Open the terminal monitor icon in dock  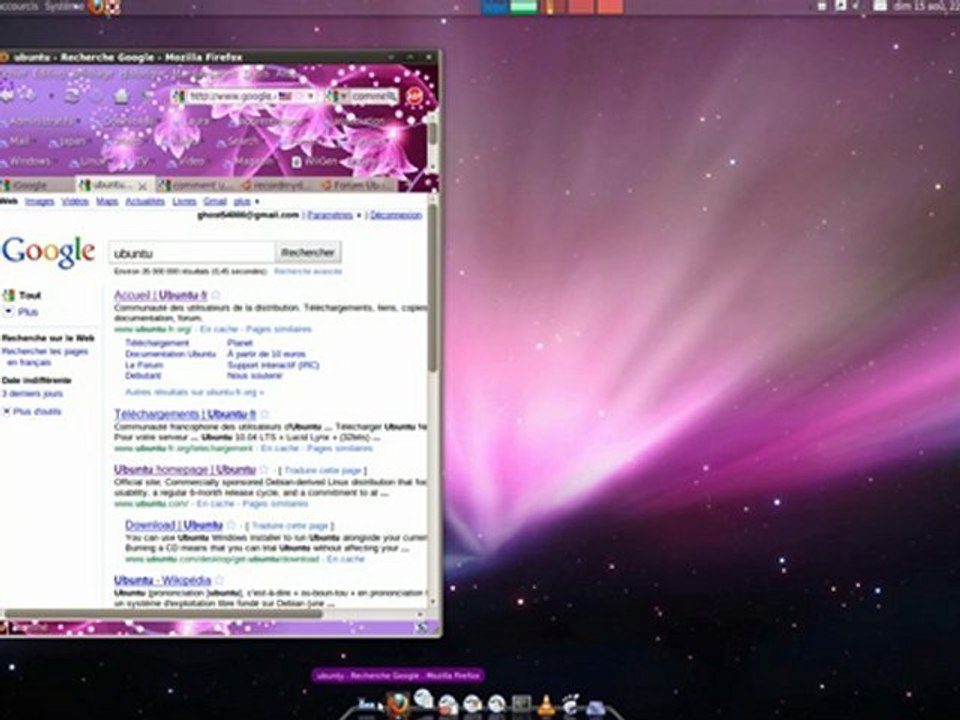pyautogui.click(x=522, y=705)
